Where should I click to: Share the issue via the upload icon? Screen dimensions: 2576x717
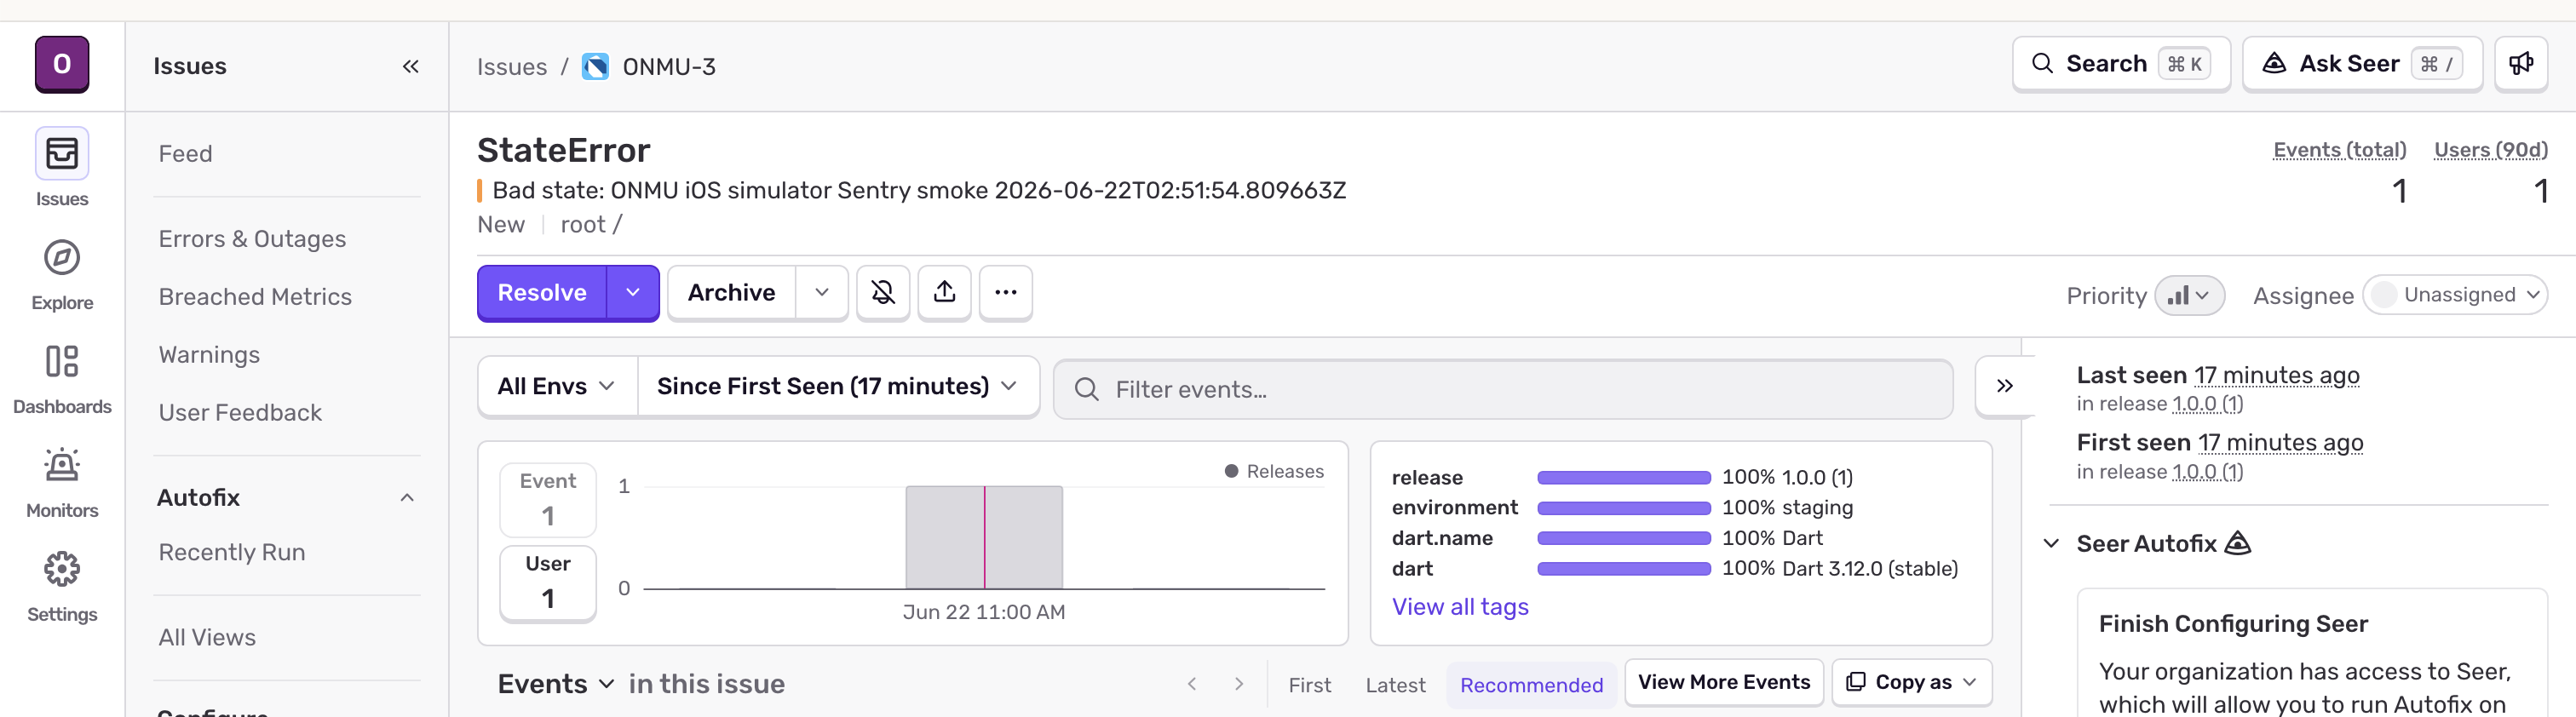(x=944, y=292)
